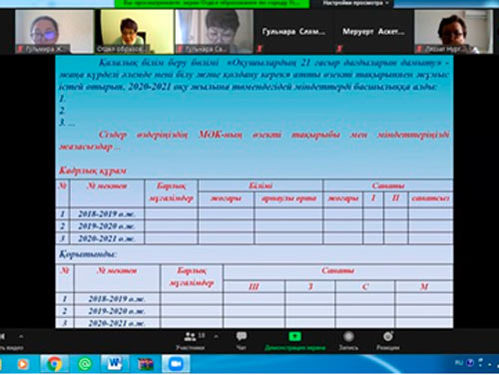Start recording with the Record button
Image resolution: width=499 pixels, height=375 pixels.
tap(348, 341)
